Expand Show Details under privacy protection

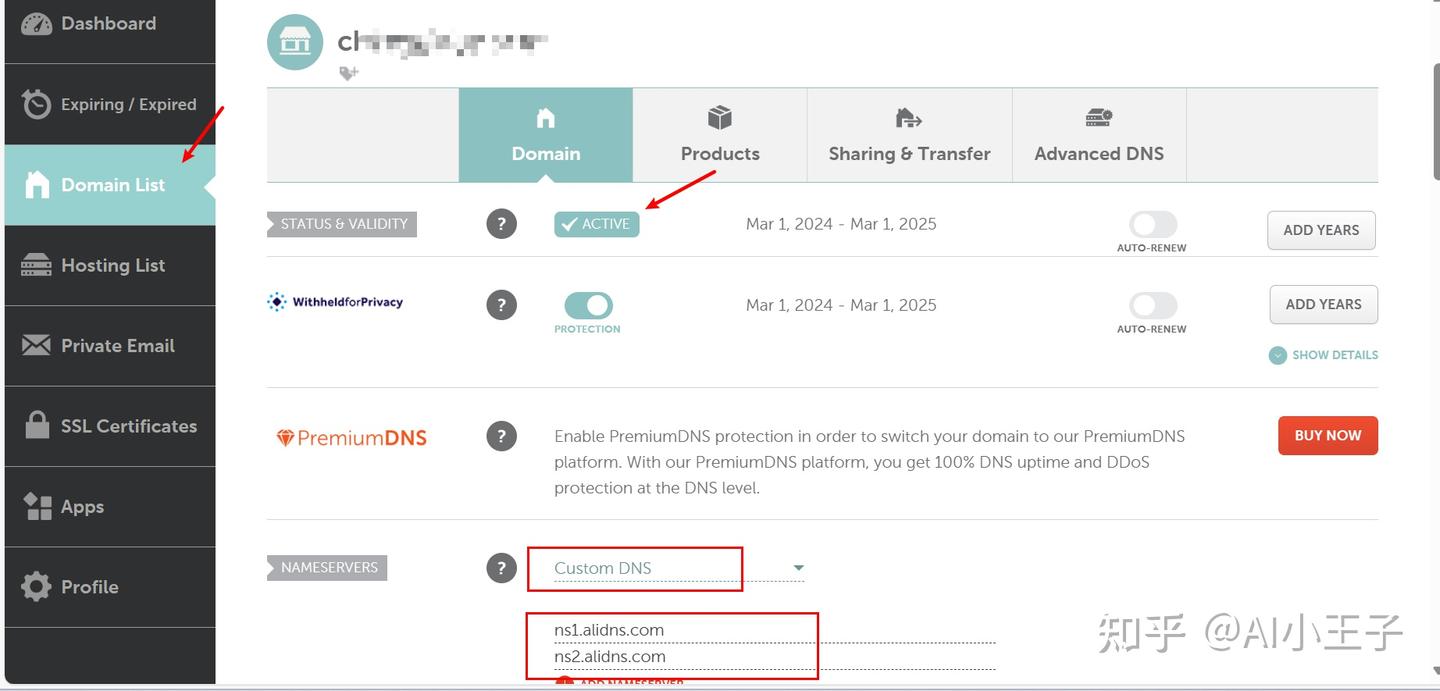pos(1324,355)
